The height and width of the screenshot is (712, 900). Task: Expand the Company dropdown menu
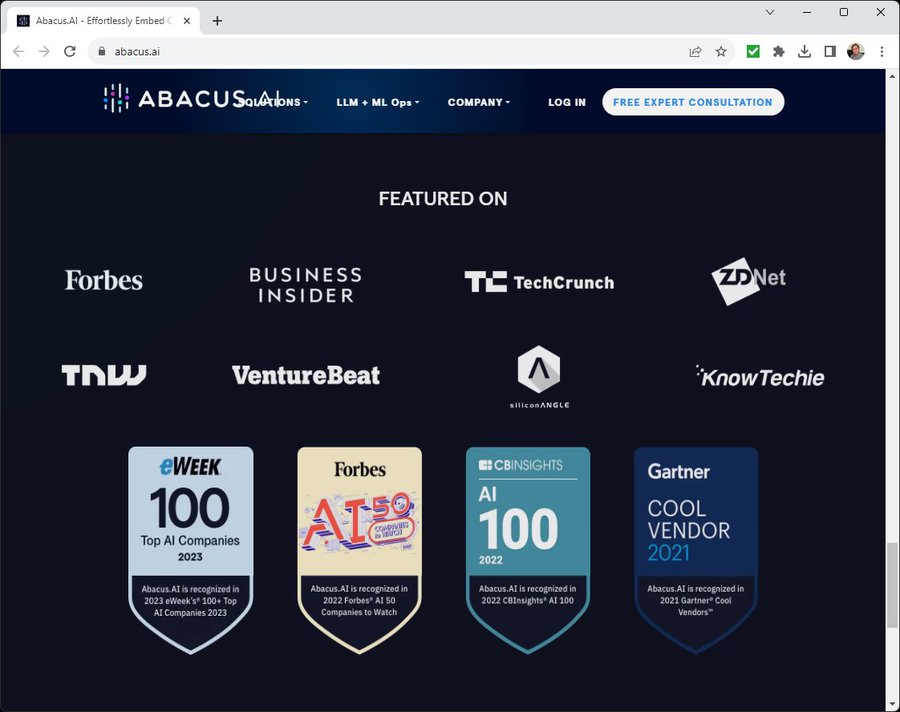479,102
